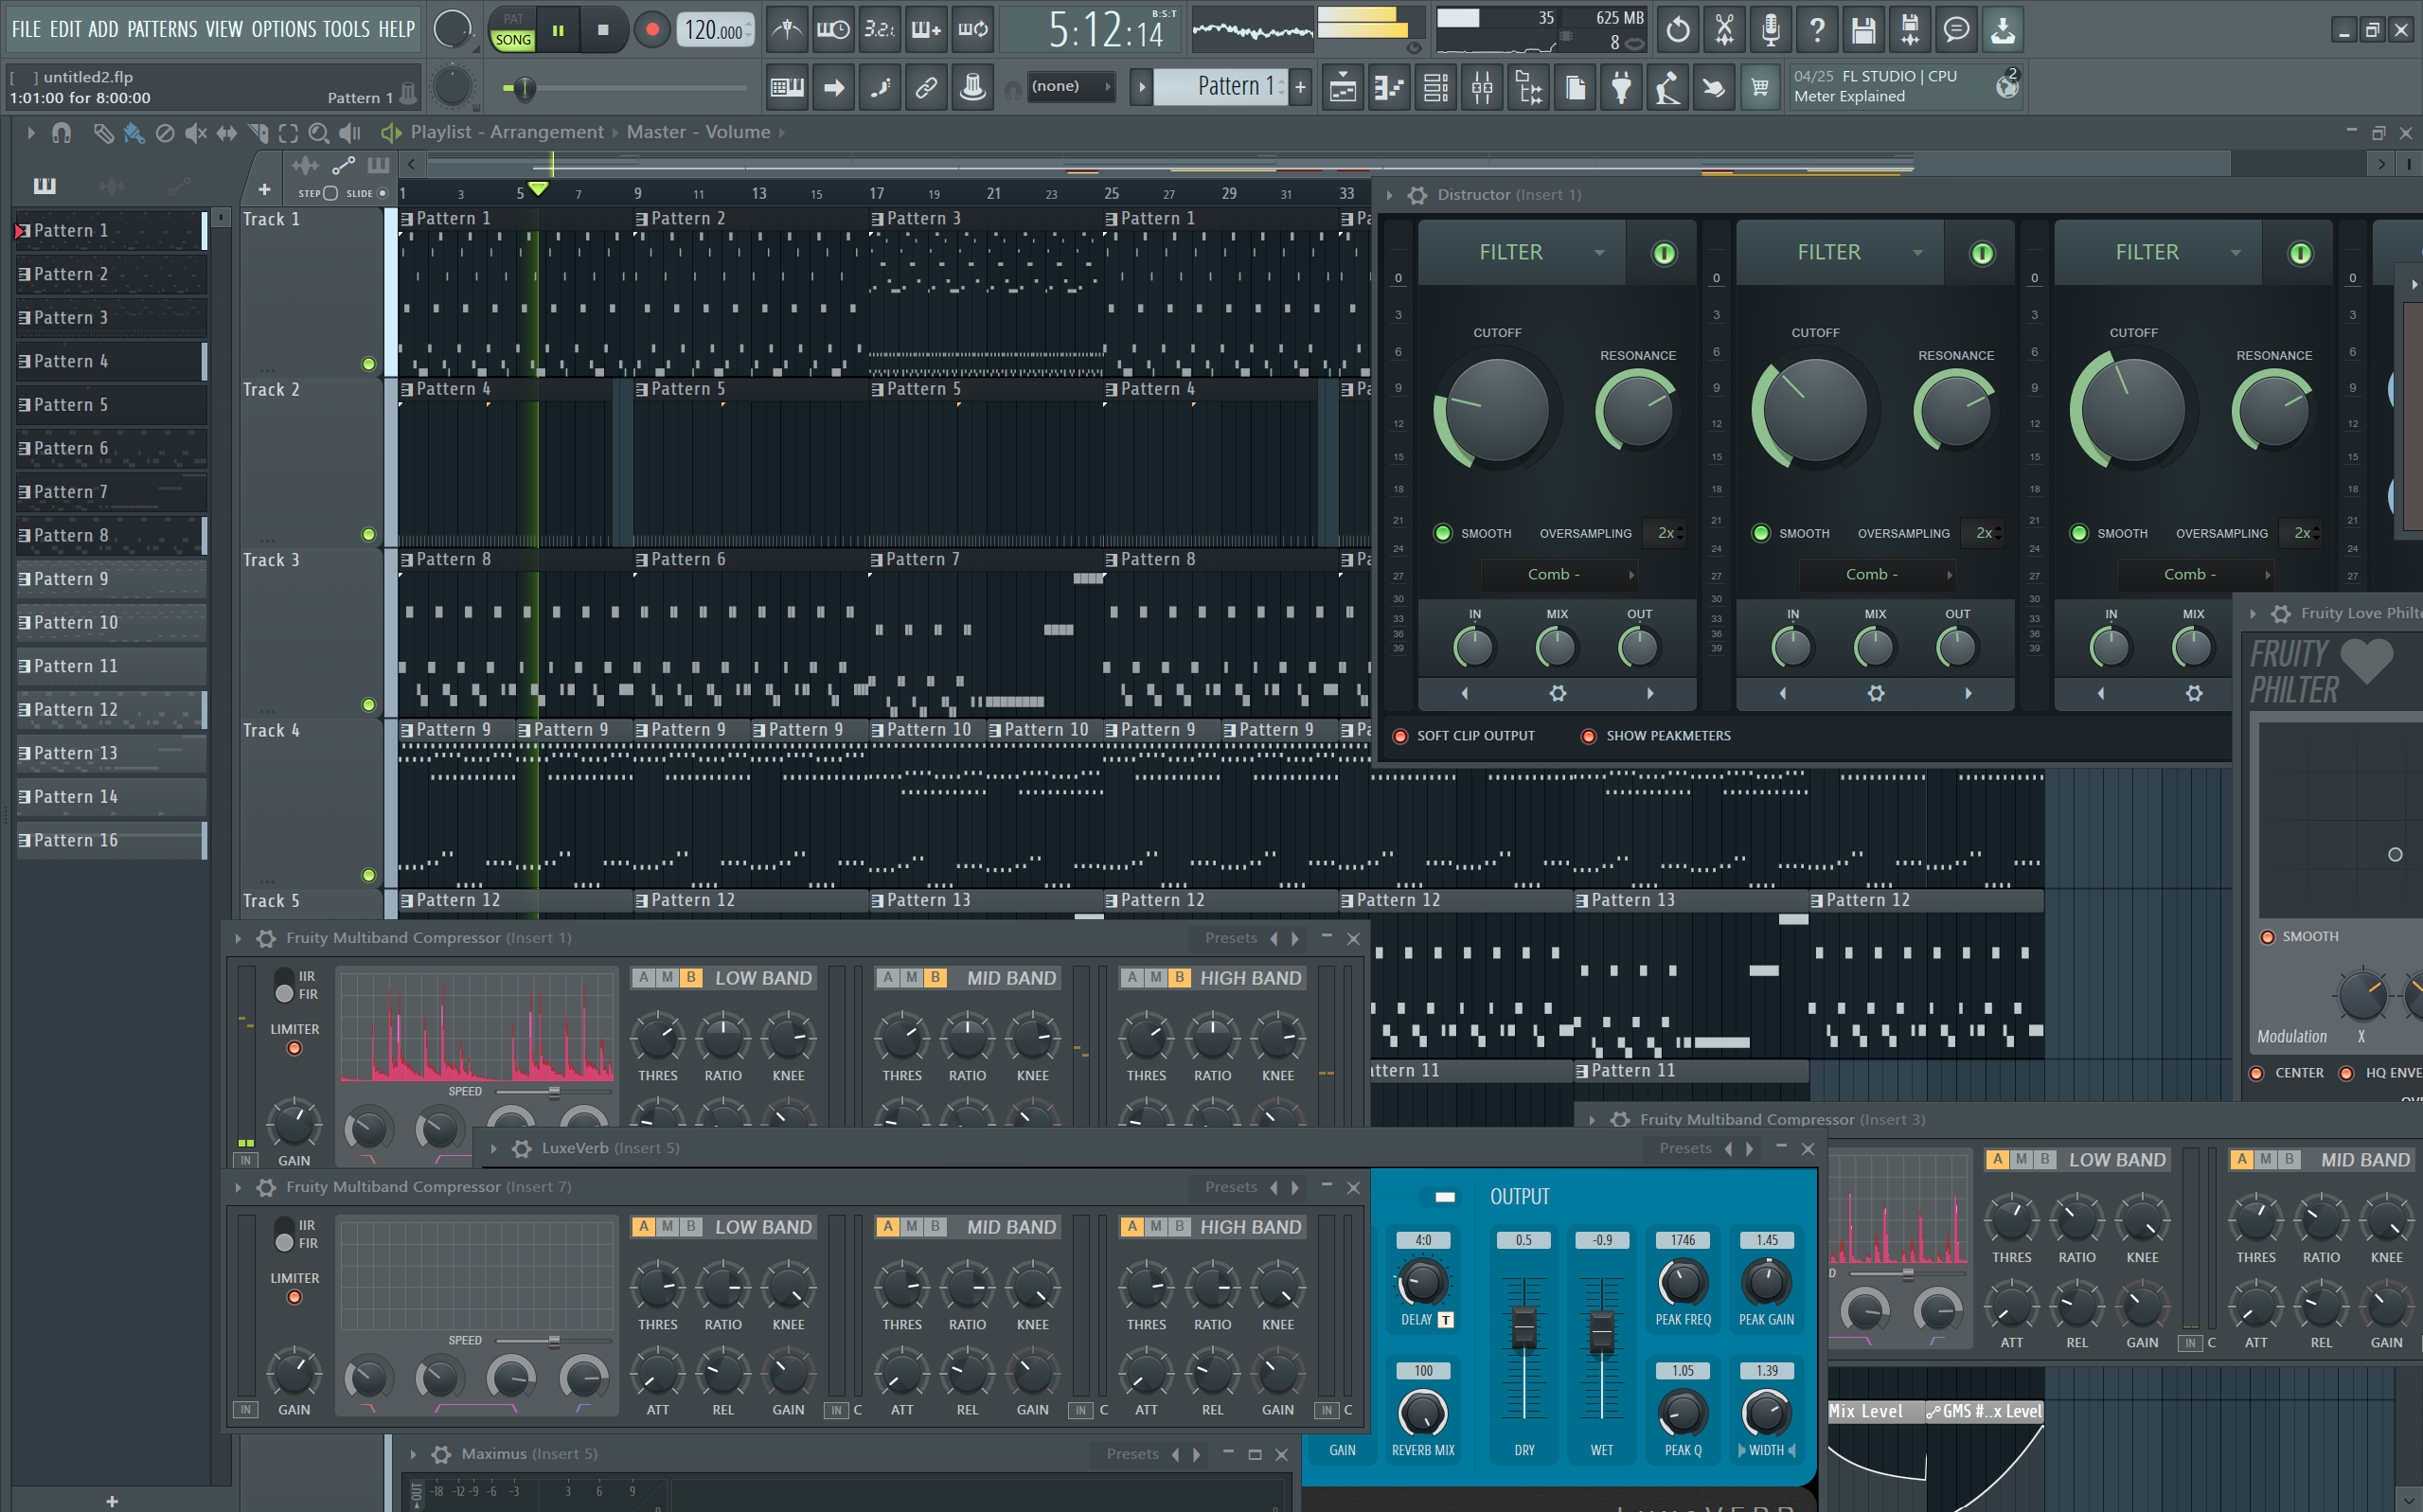The height and width of the screenshot is (1512, 2423).
Task: Click the undo history icon
Action: (1678, 30)
